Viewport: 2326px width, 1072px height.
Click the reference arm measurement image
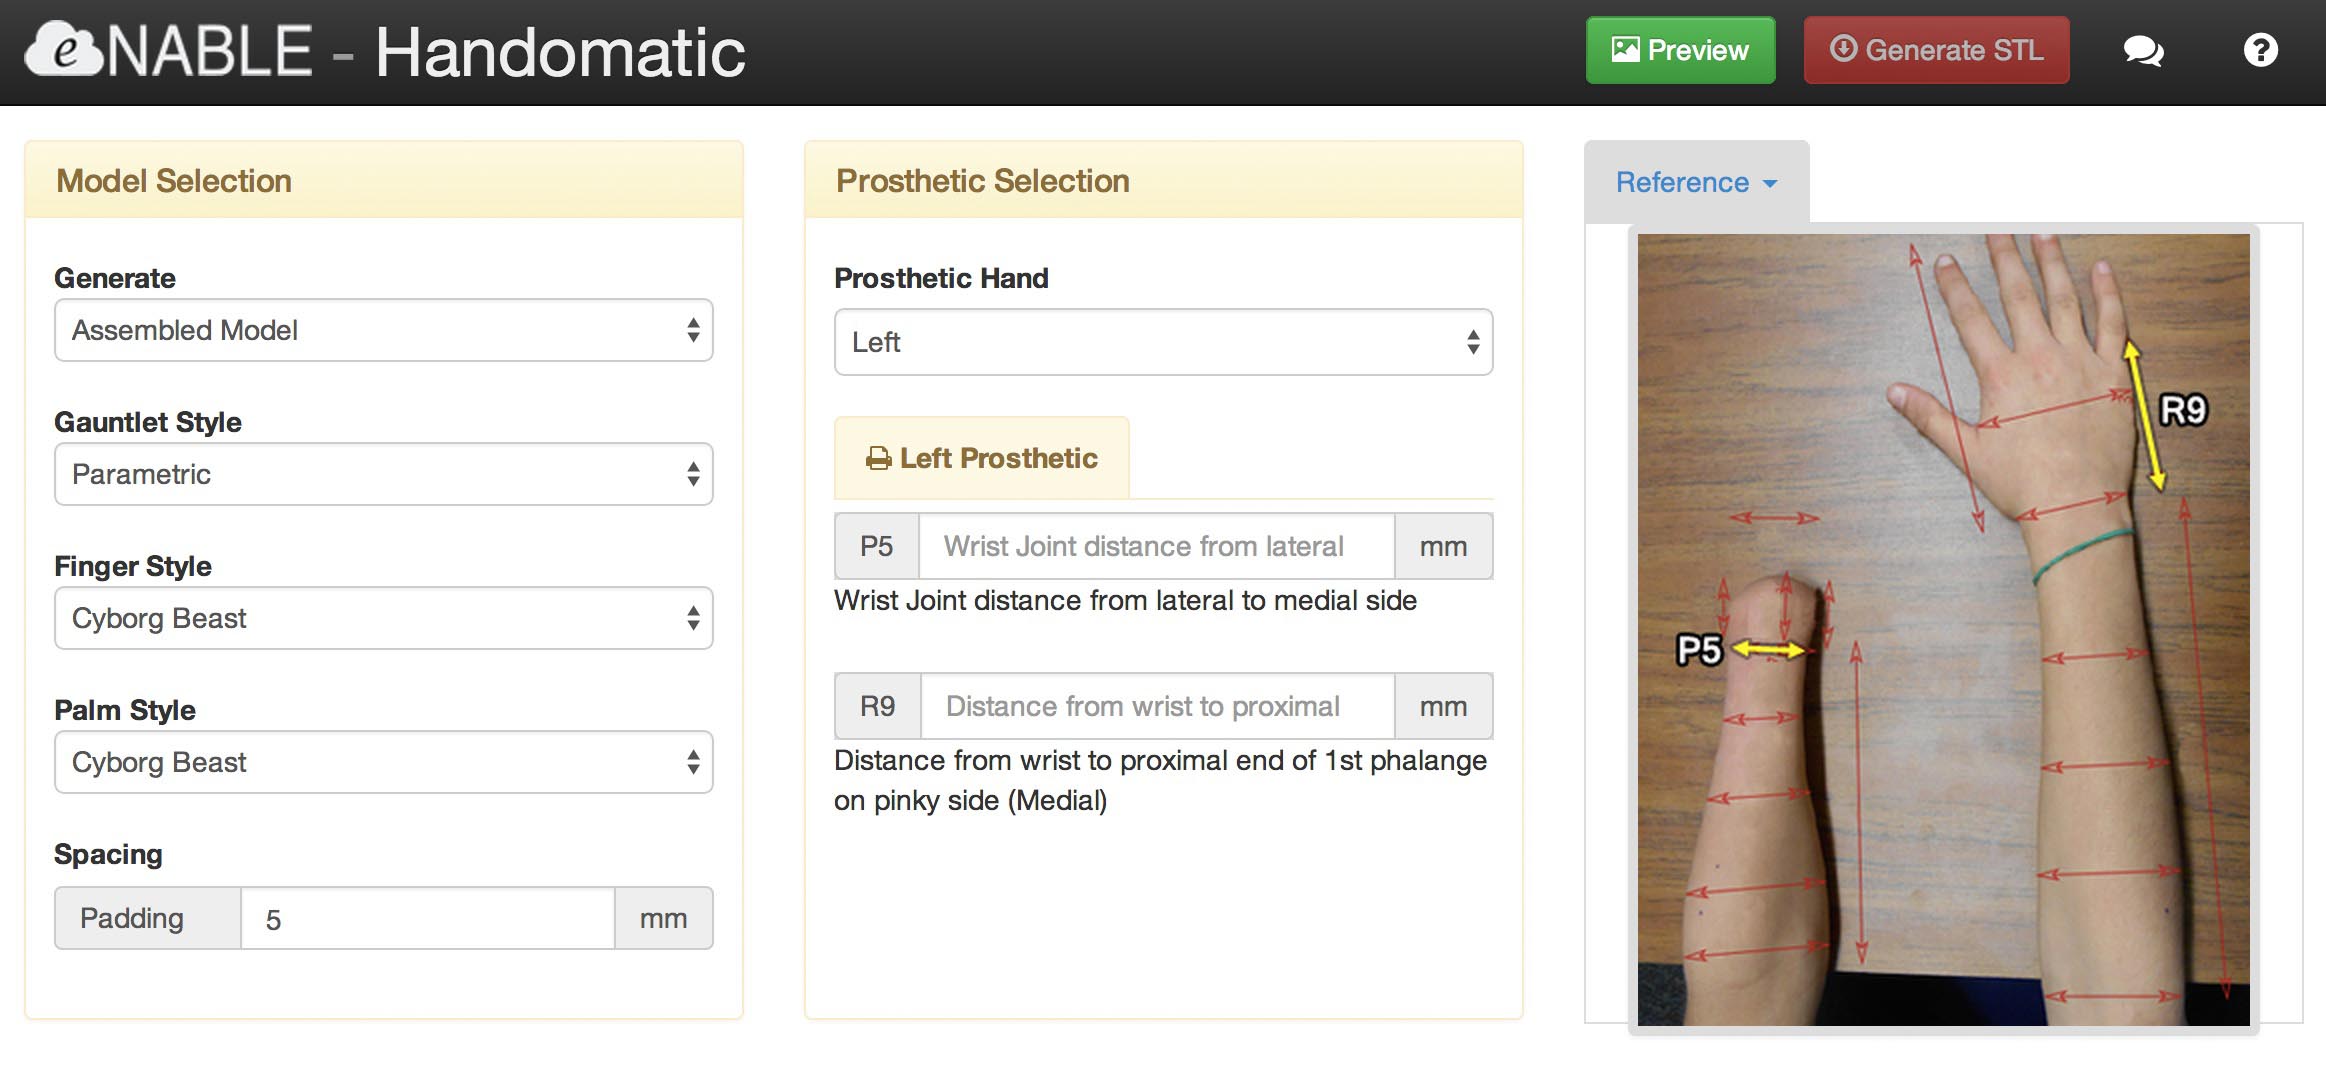pyautogui.click(x=1943, y=630)
